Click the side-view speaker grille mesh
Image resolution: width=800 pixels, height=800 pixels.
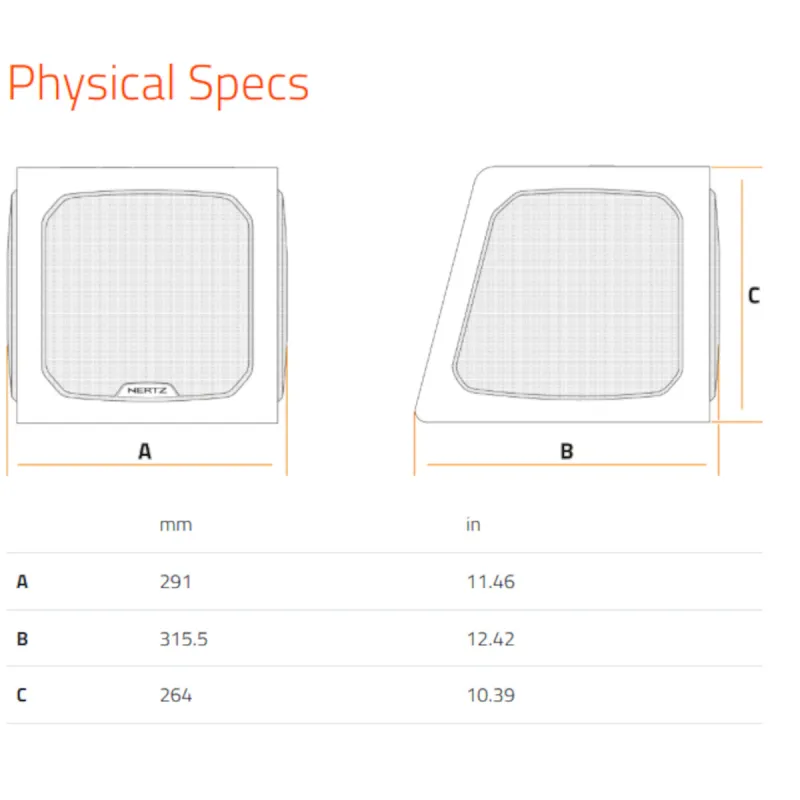pyautogui.click(x=569, y=293)
